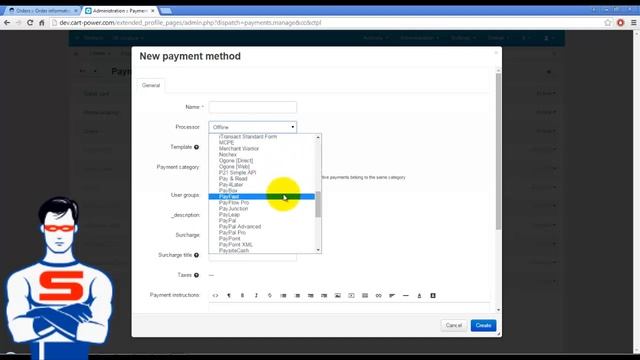Select plain PayPal processor option

[x=227, y=221]
